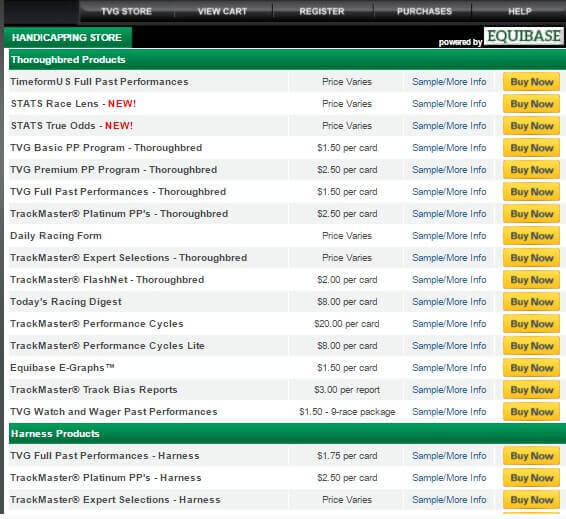Buy Now for TrackMaster Platinum PP's Thoroughbred
The width and height of the screenshot is (566, 519).
click(x=531, y=214)
